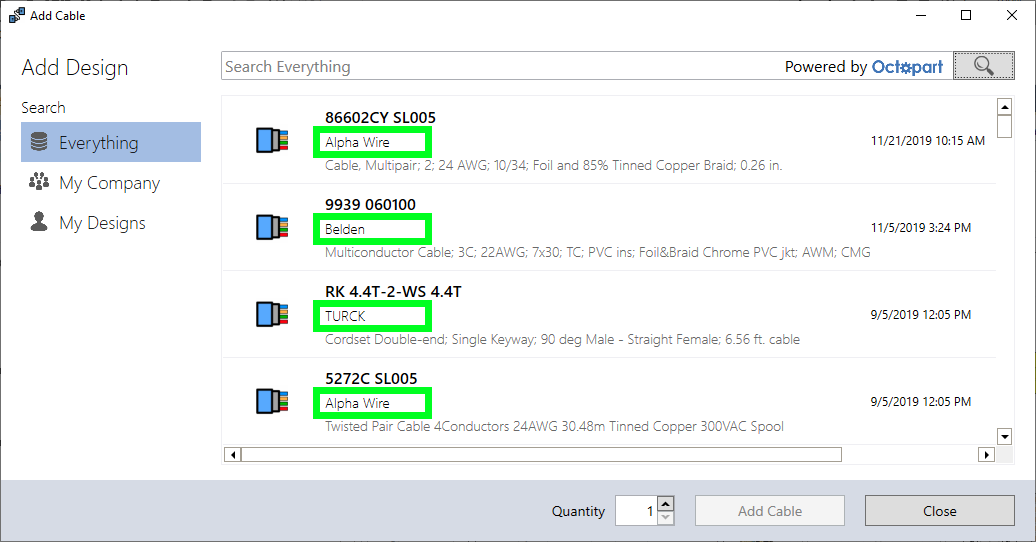Minimize the Add Cable window
This screenshot has height=542, width=1036.
[x=920, y=15]
